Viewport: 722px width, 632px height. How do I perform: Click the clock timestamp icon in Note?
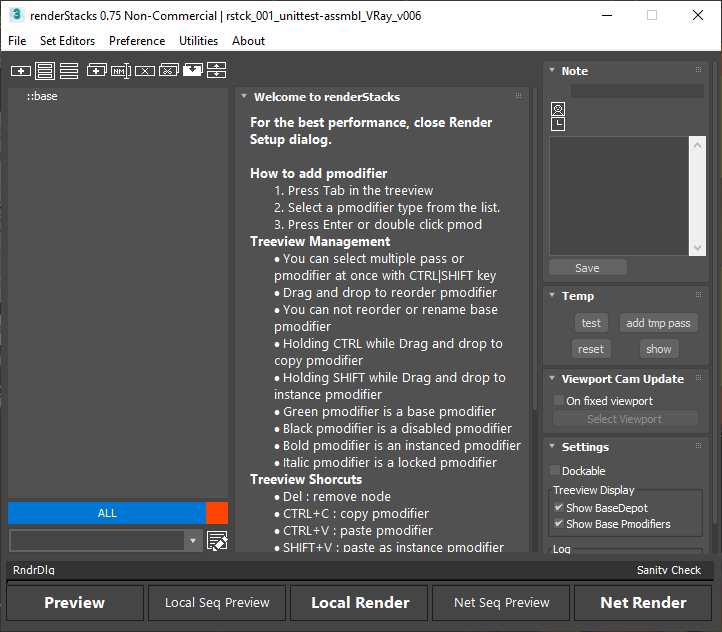558,124
